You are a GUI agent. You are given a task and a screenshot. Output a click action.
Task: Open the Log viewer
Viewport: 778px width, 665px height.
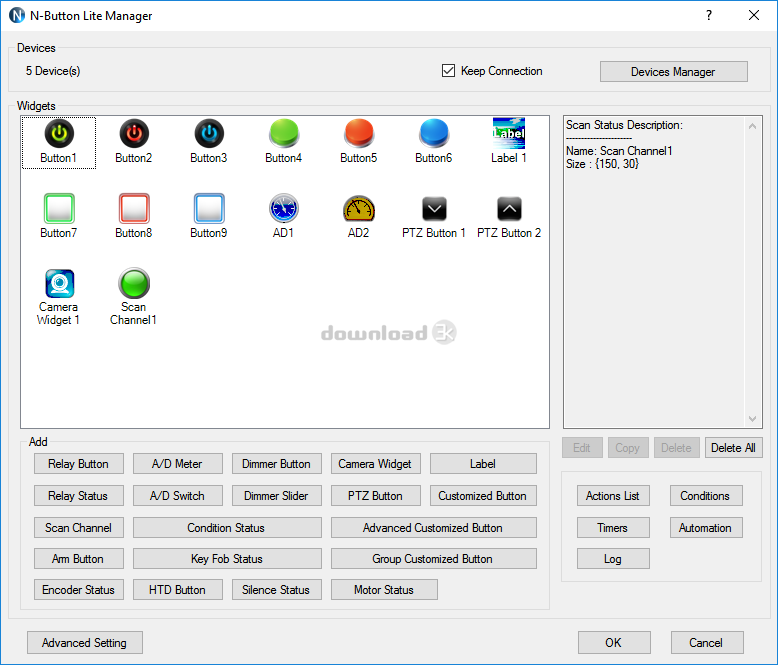[613, 559]
